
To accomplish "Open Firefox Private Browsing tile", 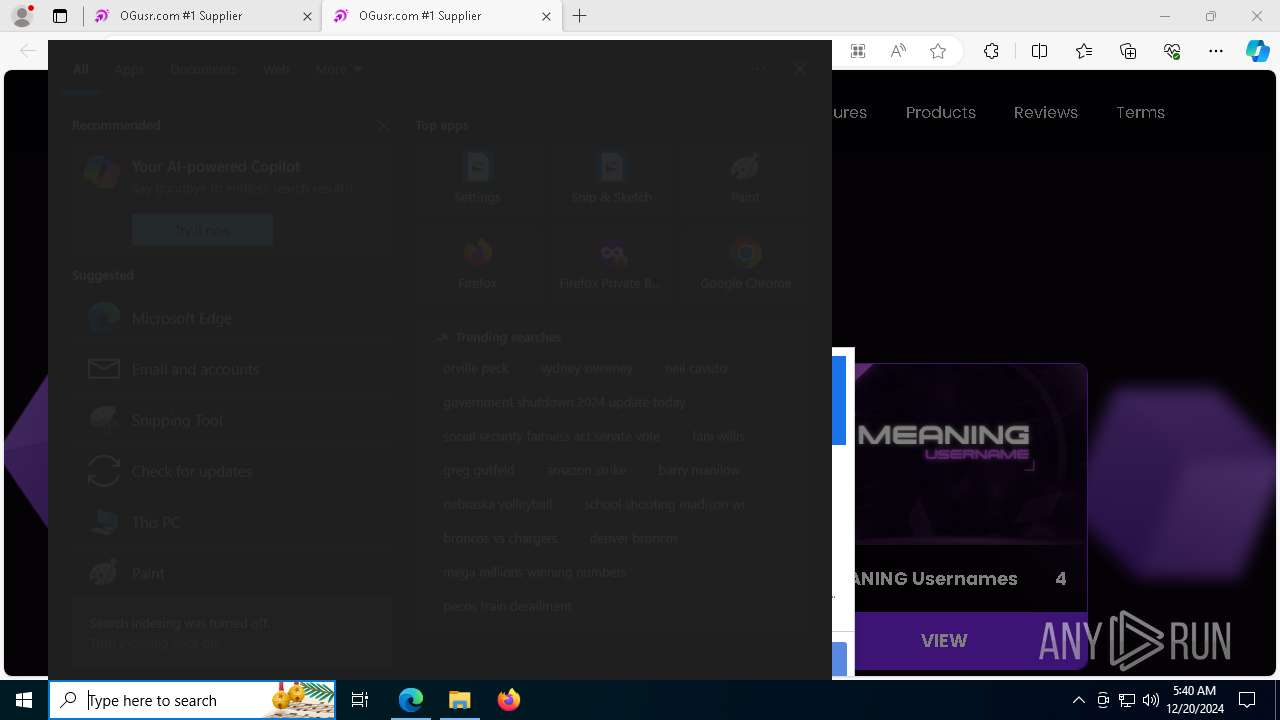I will pos(611,264).
